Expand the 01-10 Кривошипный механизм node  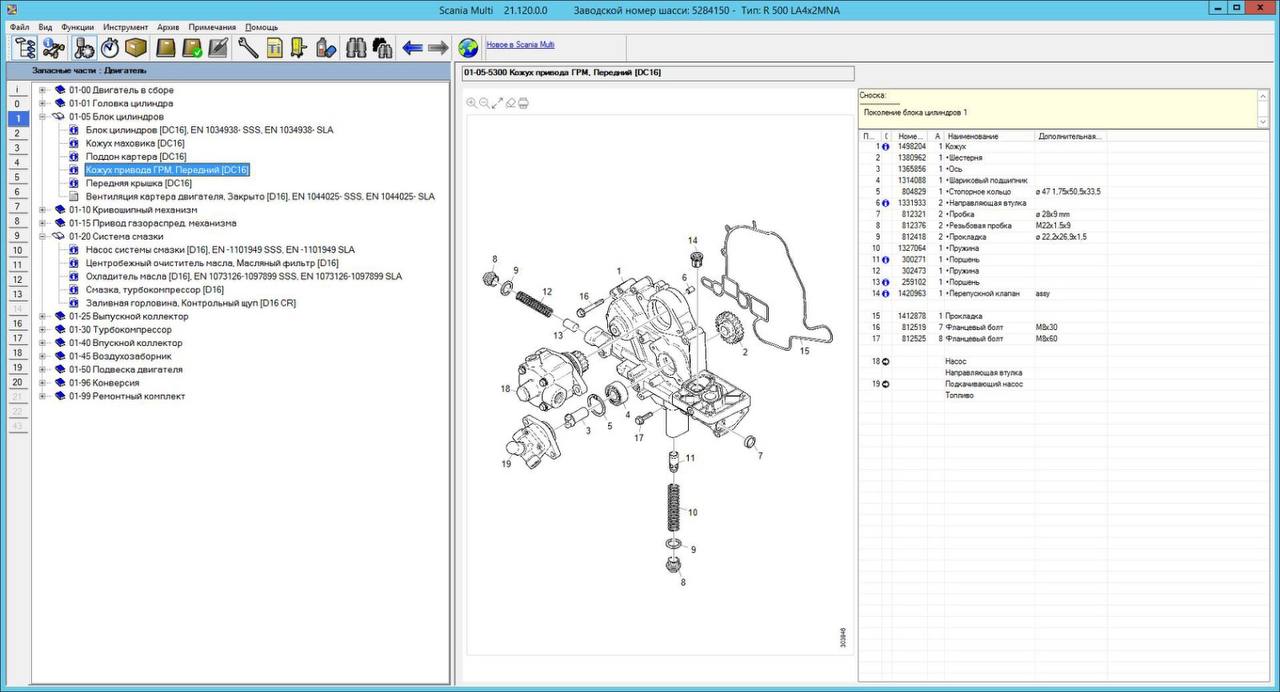pos(43,210)
